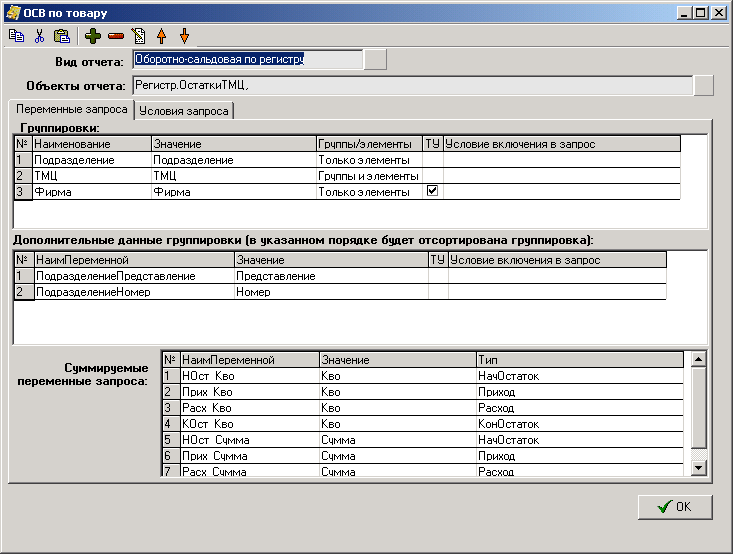Click the Cut scissors icon
Screen dimensions: 733x554
(x=39, y=36)
